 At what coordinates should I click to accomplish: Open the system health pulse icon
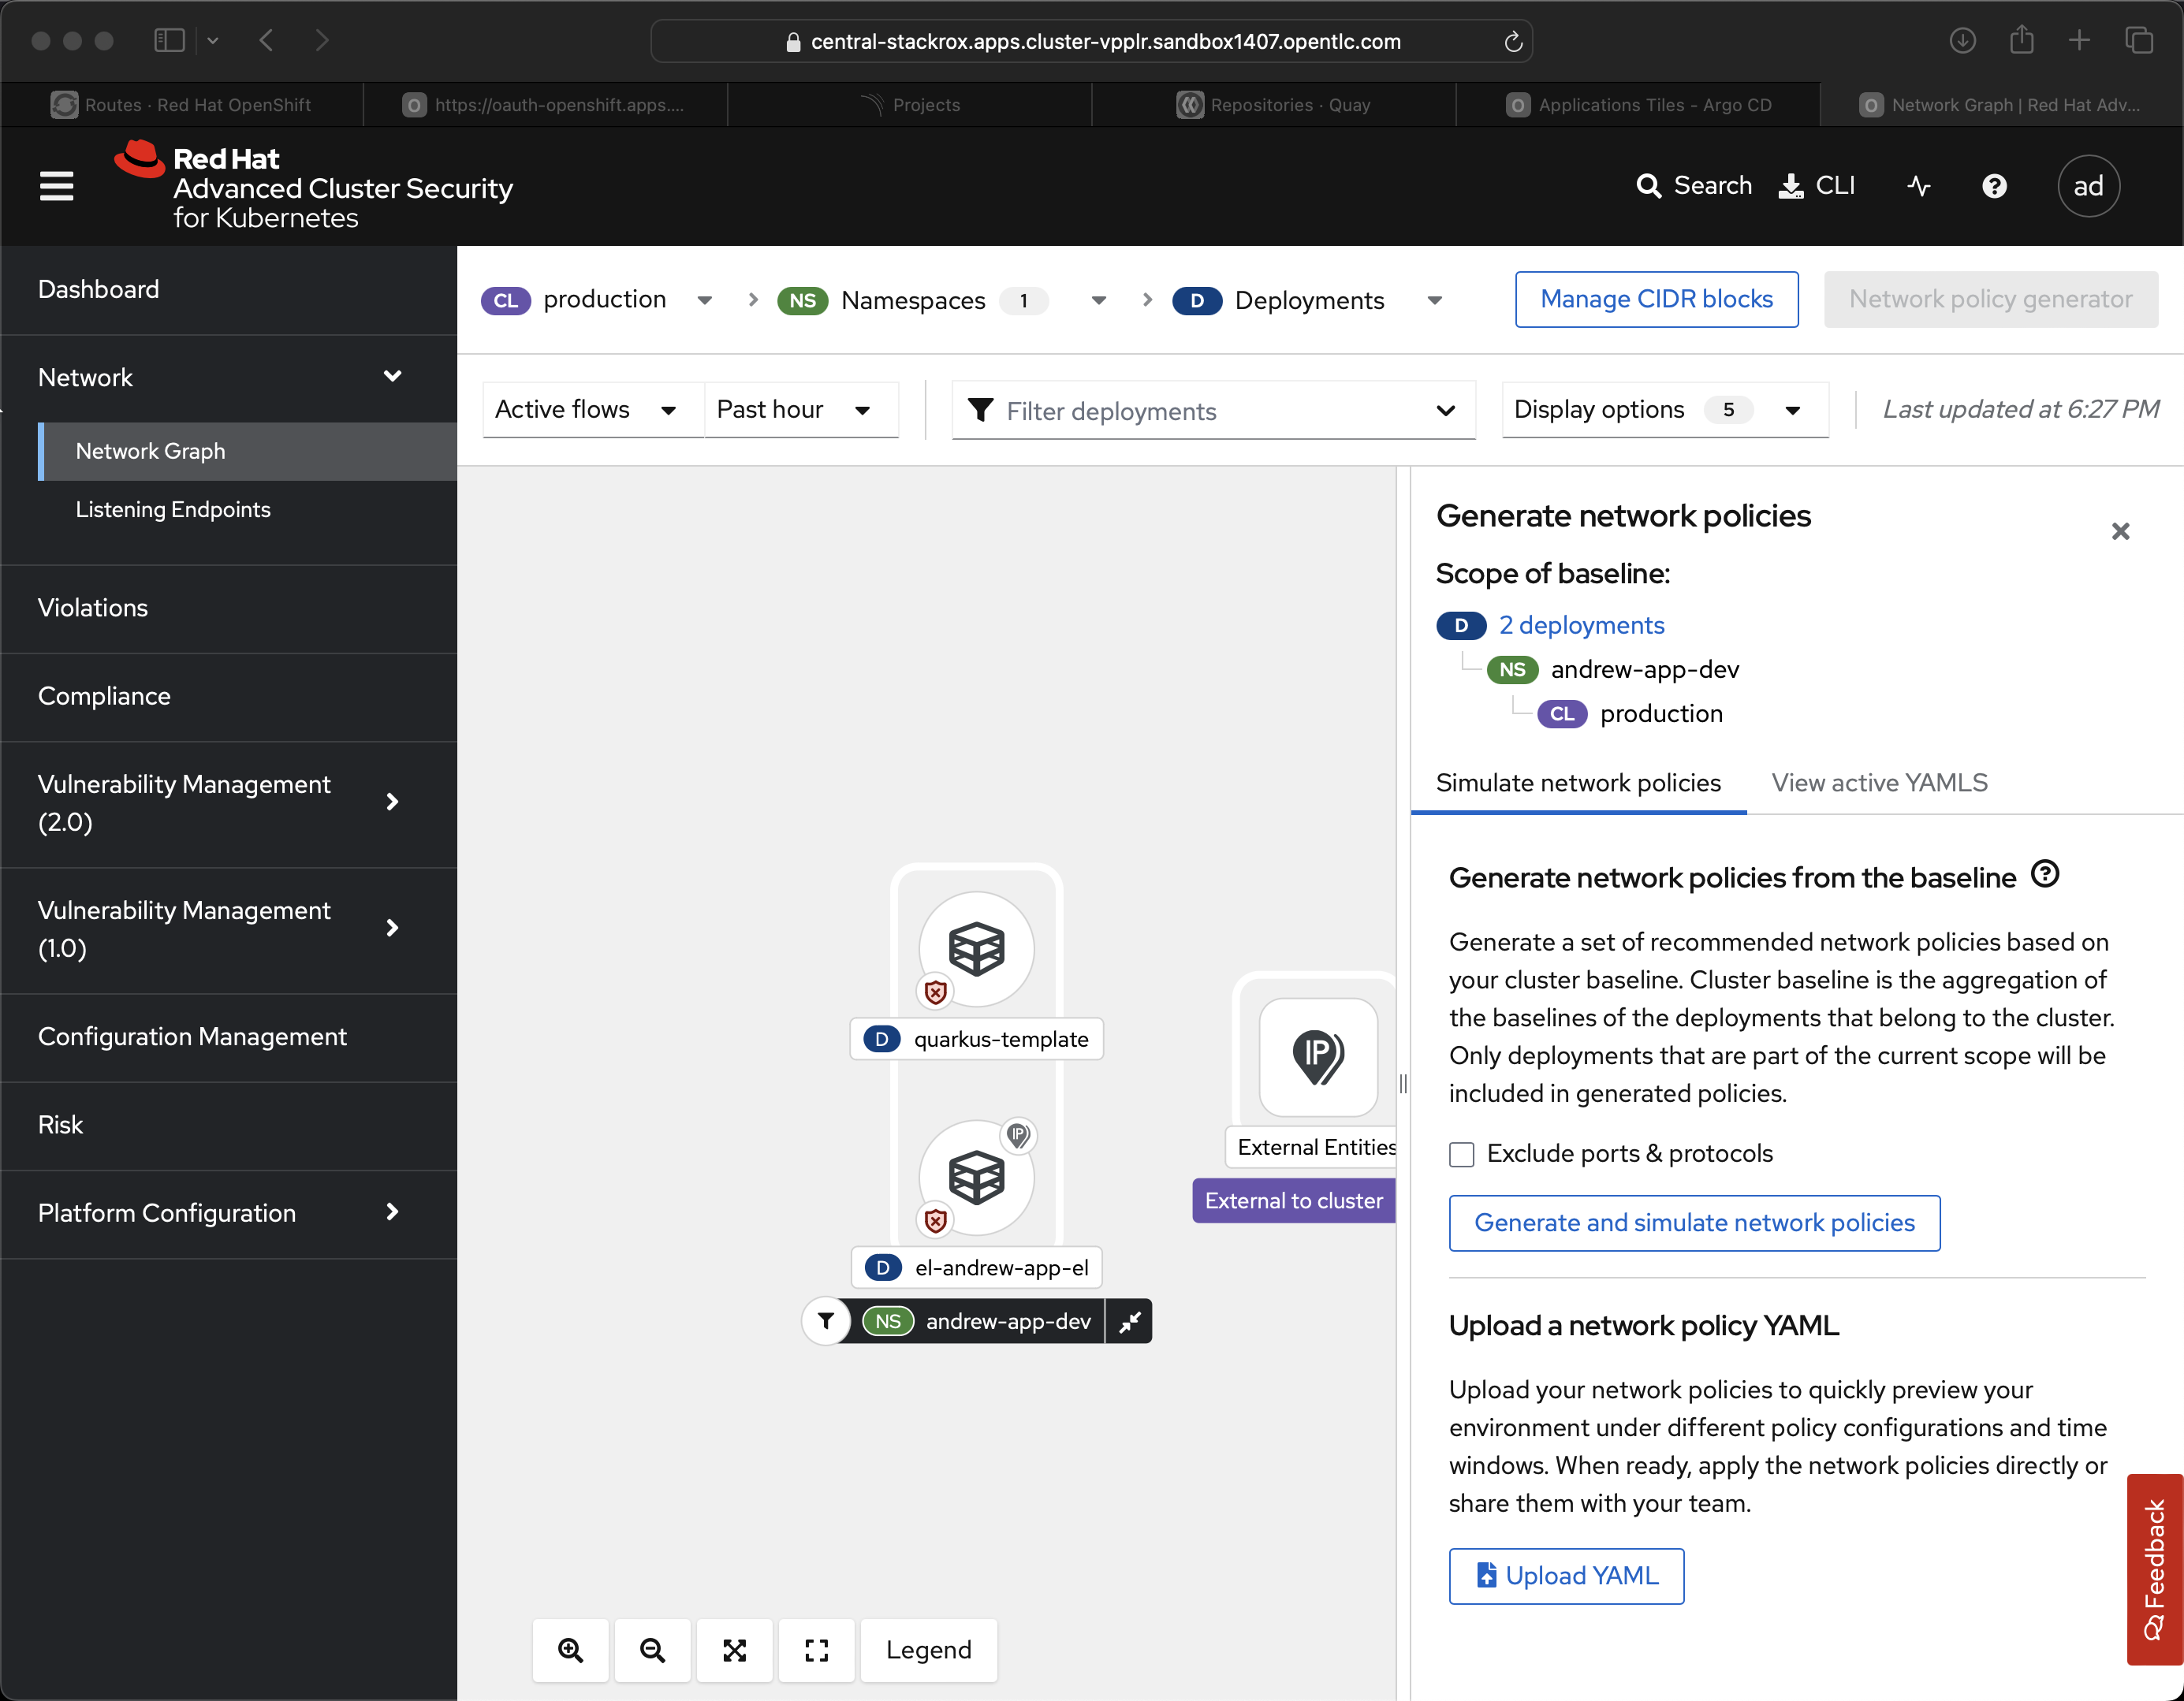1918,186
